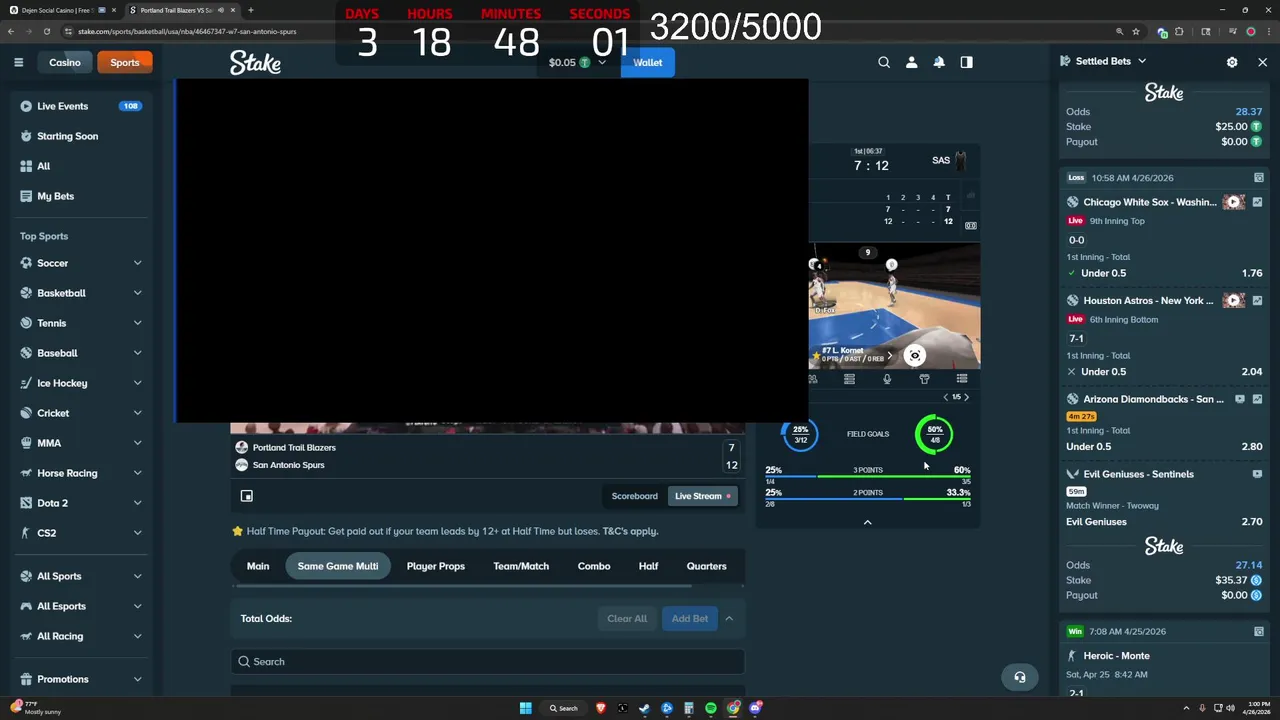Open stats chart icon for Houston Astros bet
The height and width of the screenshot is (720, 1280).
1257,300
